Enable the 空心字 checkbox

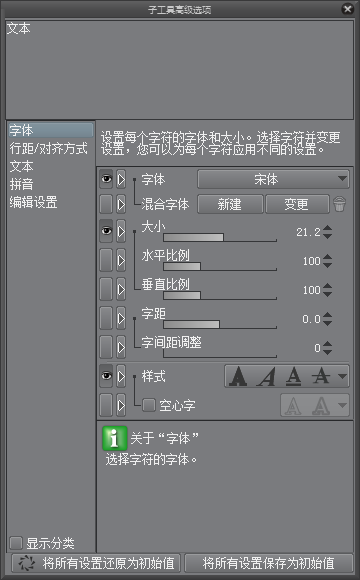[x=149, y=405]
